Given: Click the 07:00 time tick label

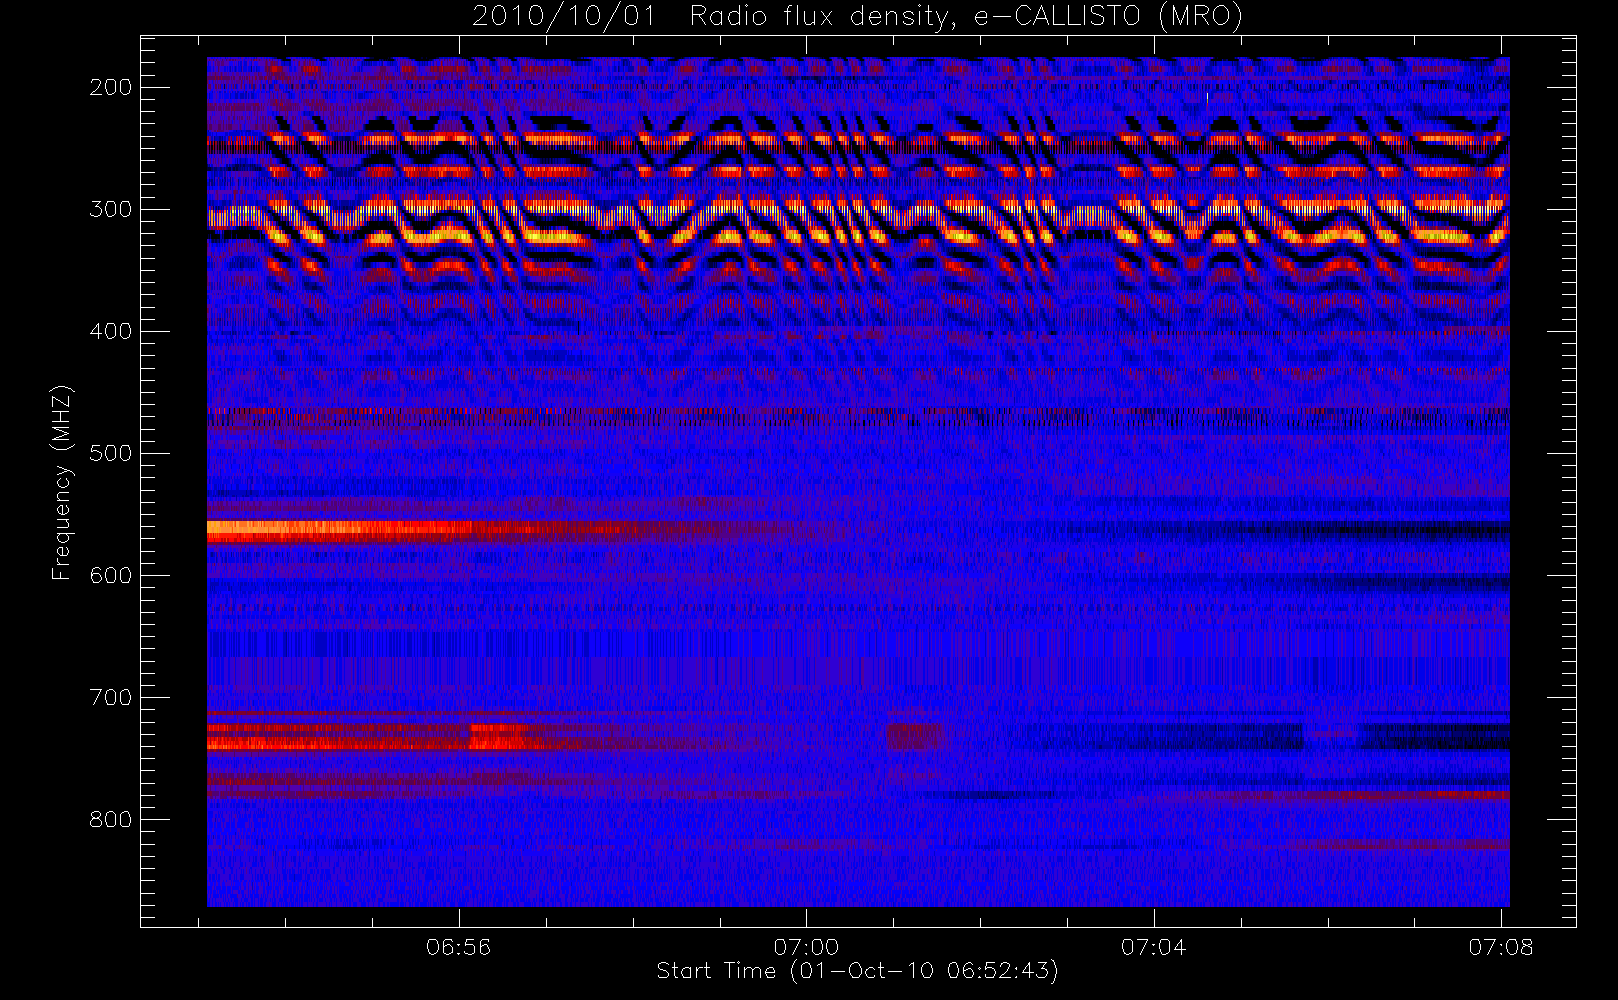Looking at the screenshot, I should click(x=806, y=947).
